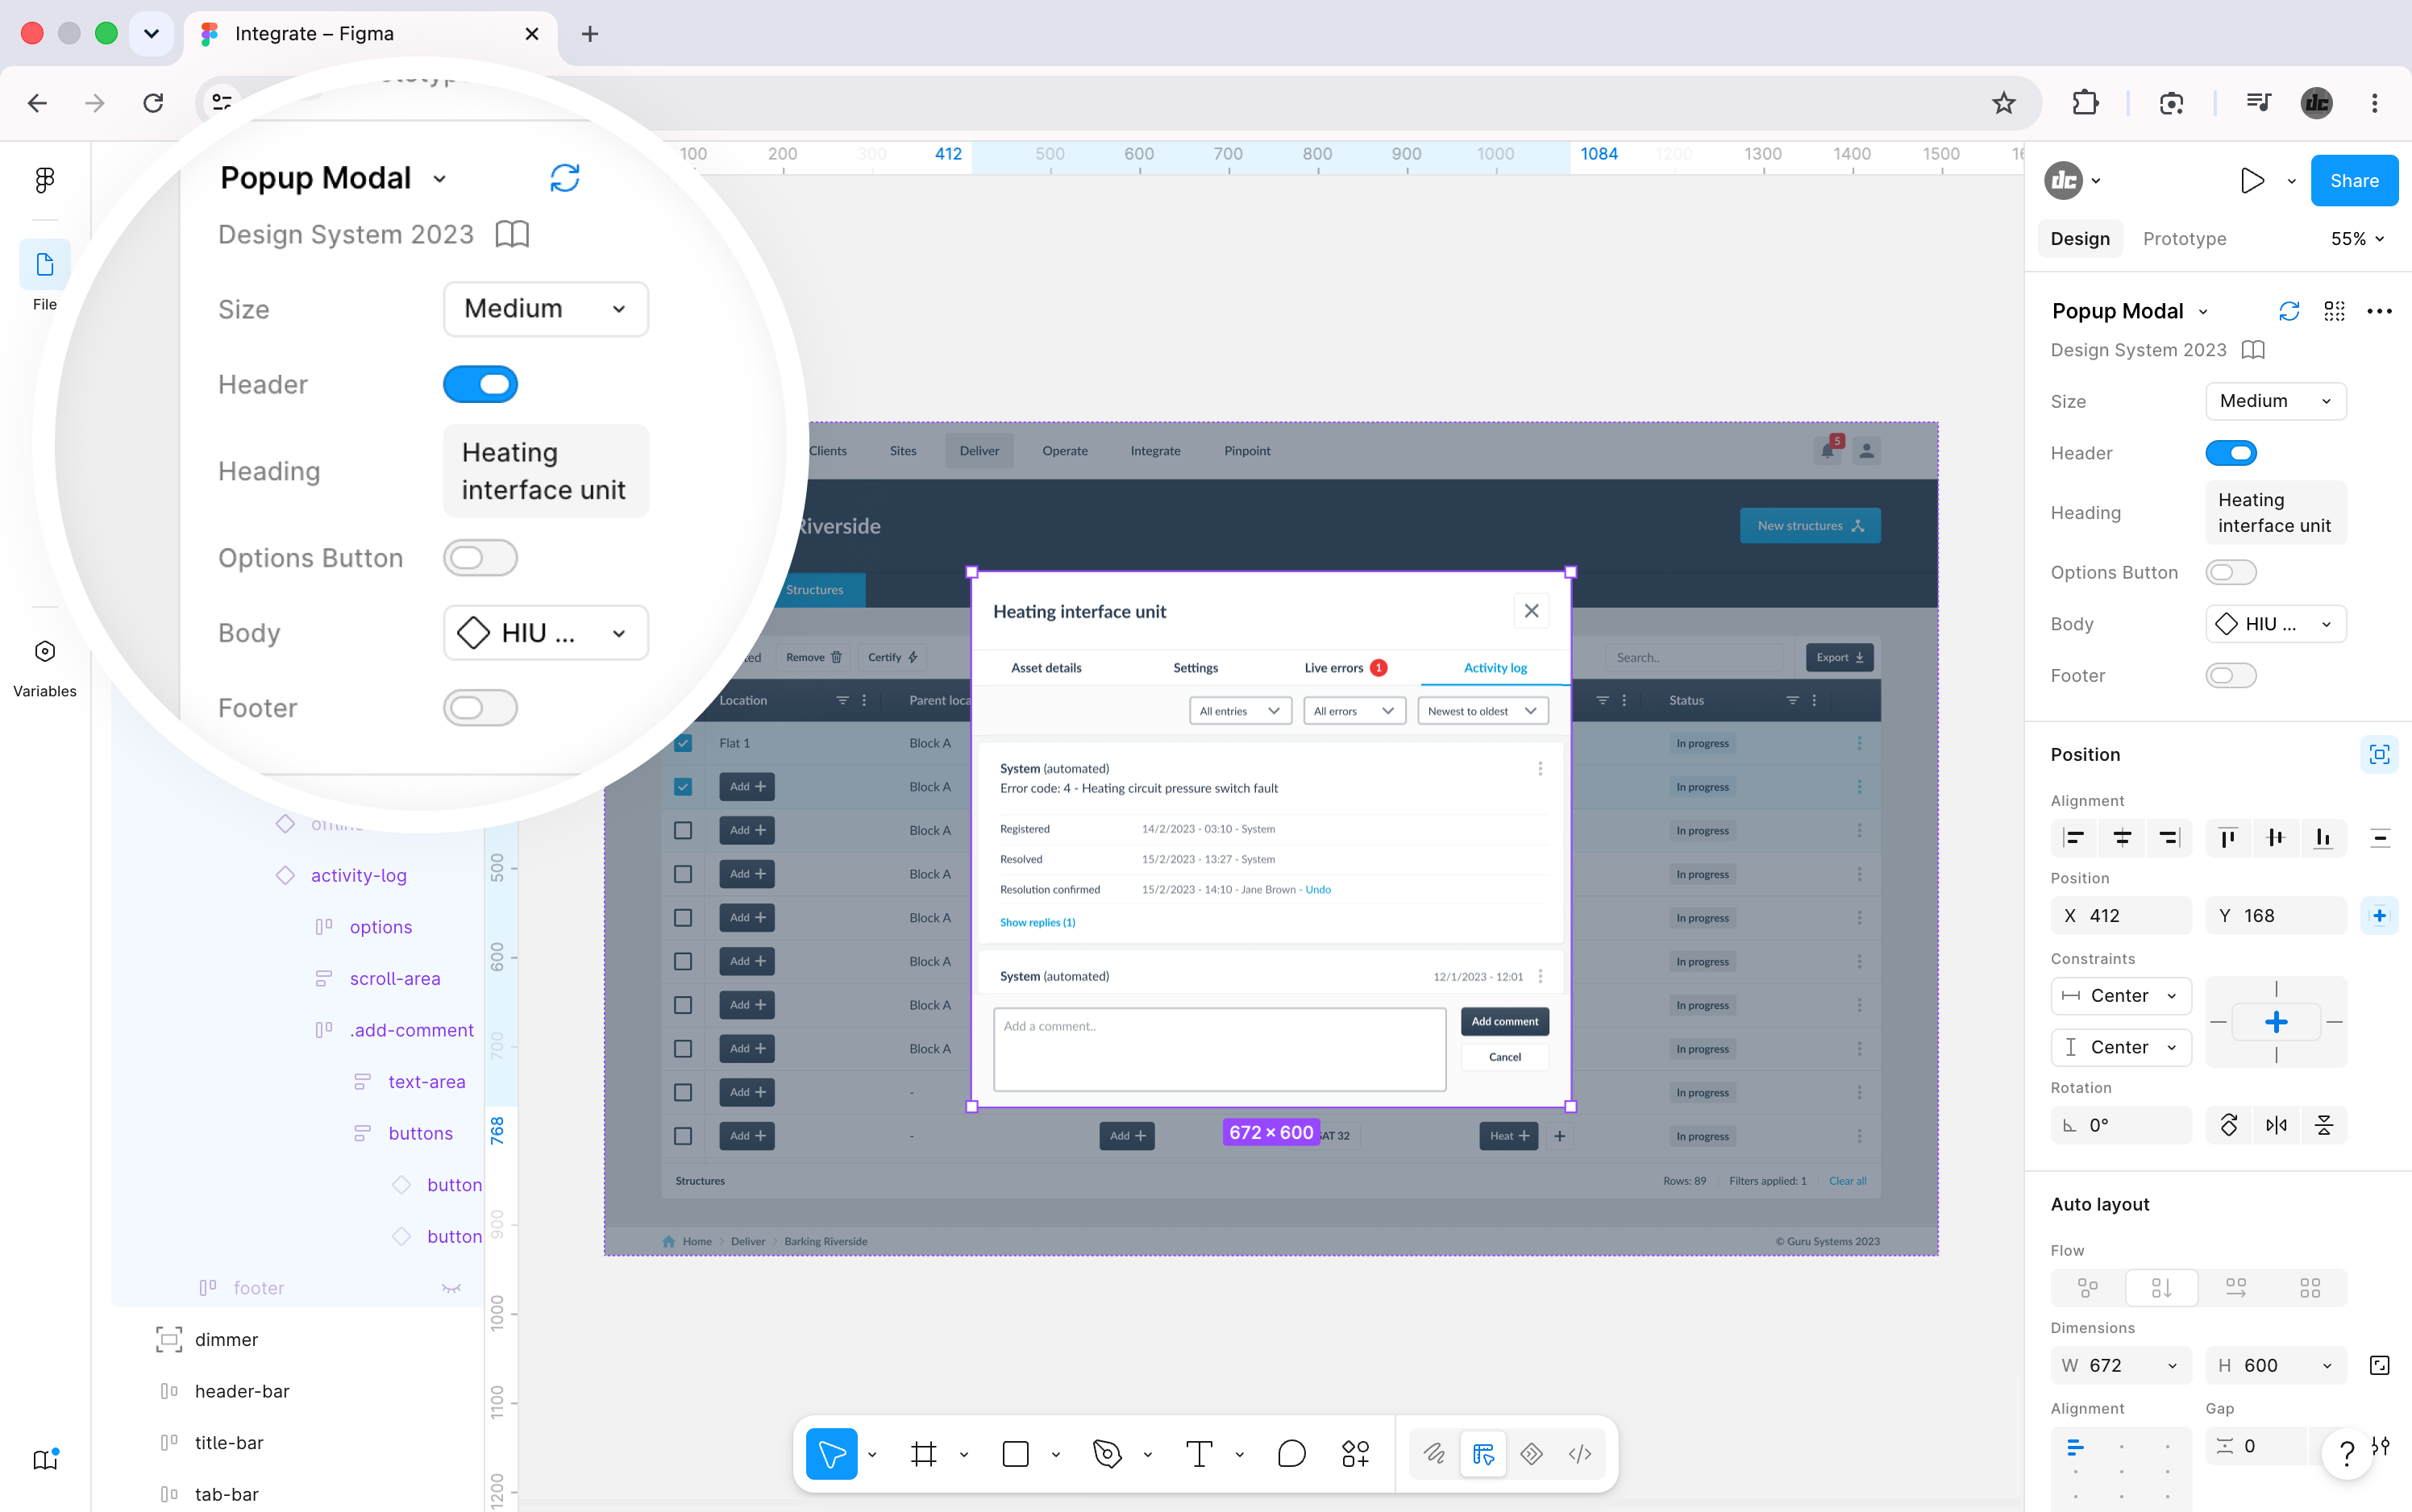Select the Comment tool

coord(1291,1453)
